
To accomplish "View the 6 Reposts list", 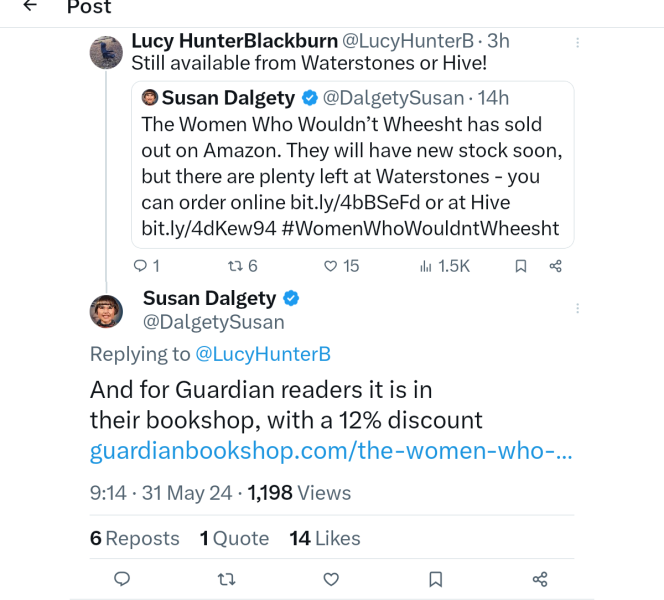I will coord(135,538).
